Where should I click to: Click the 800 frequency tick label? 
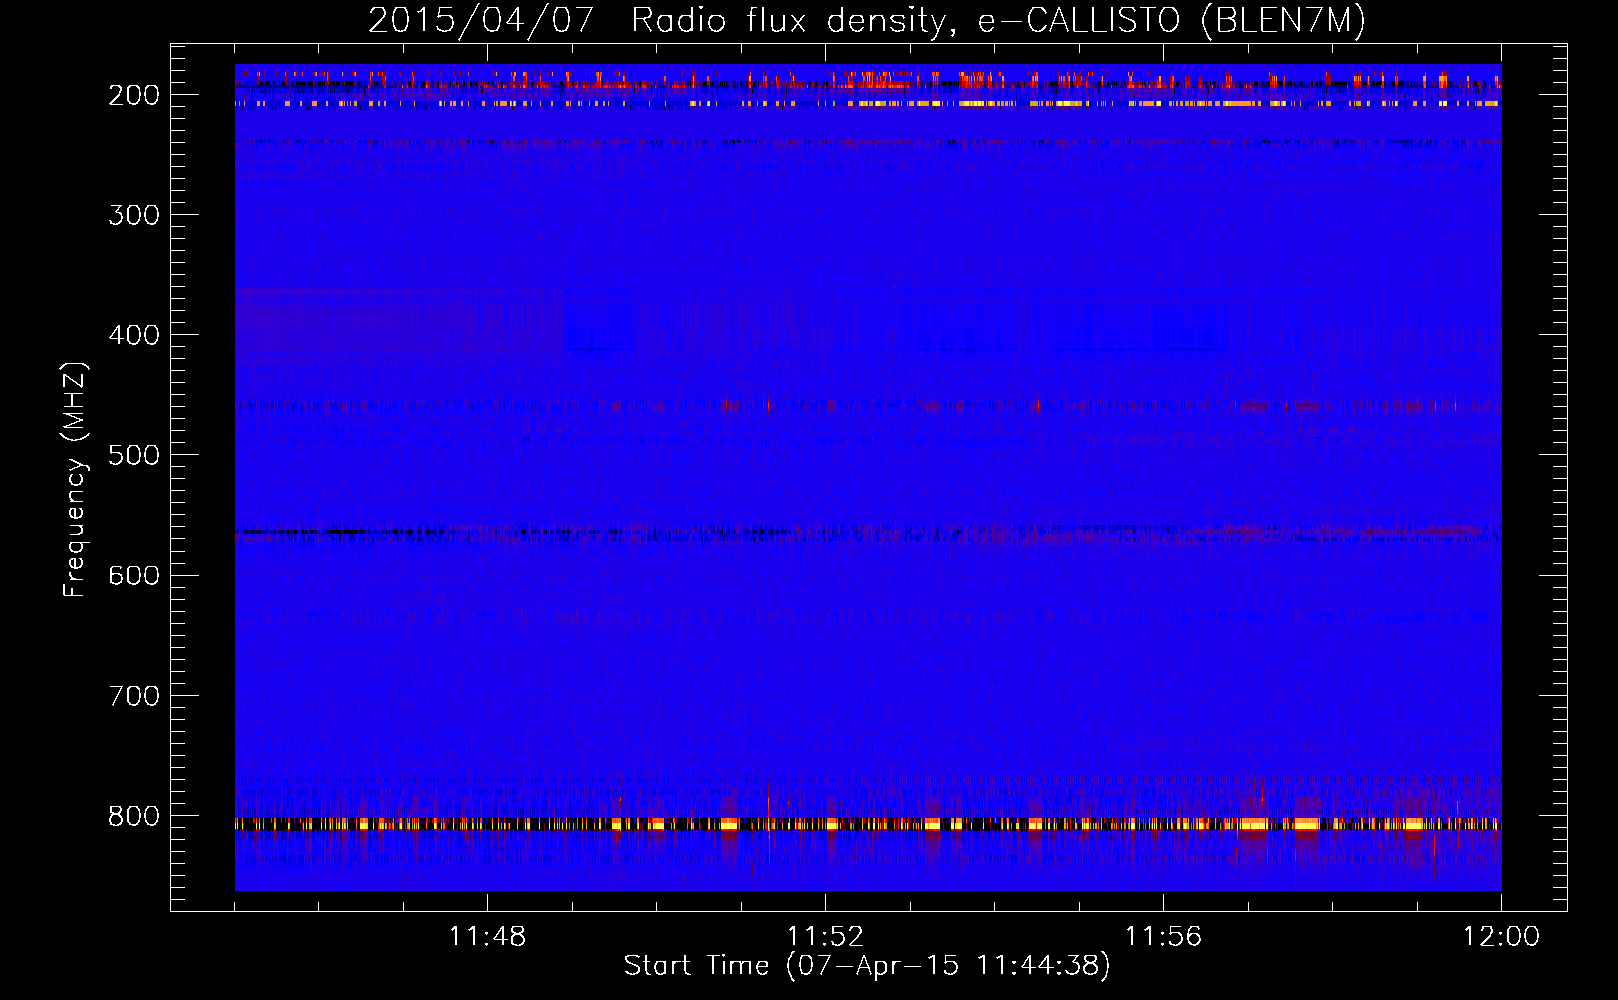pyautogui.click(x=134, y=816)
